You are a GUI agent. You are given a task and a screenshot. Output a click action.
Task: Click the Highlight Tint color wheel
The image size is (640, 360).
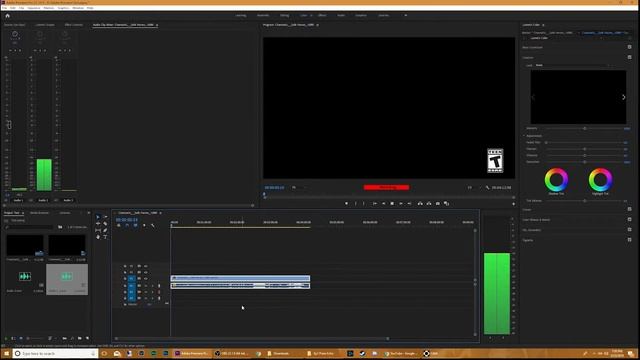coord(600,180)
